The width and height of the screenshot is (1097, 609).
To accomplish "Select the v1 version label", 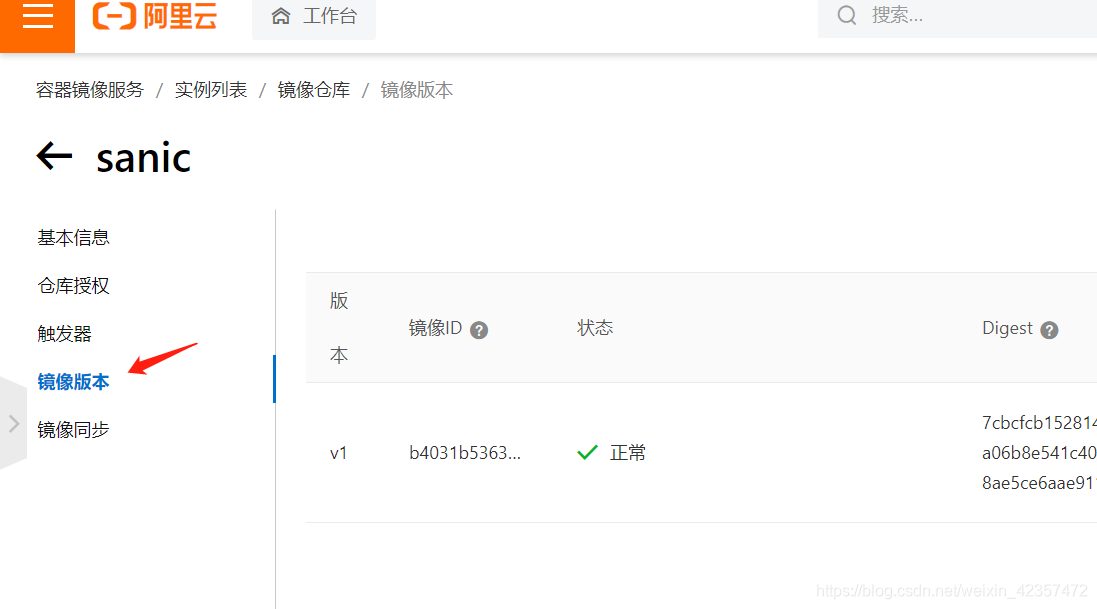I will tap(339, 452).
